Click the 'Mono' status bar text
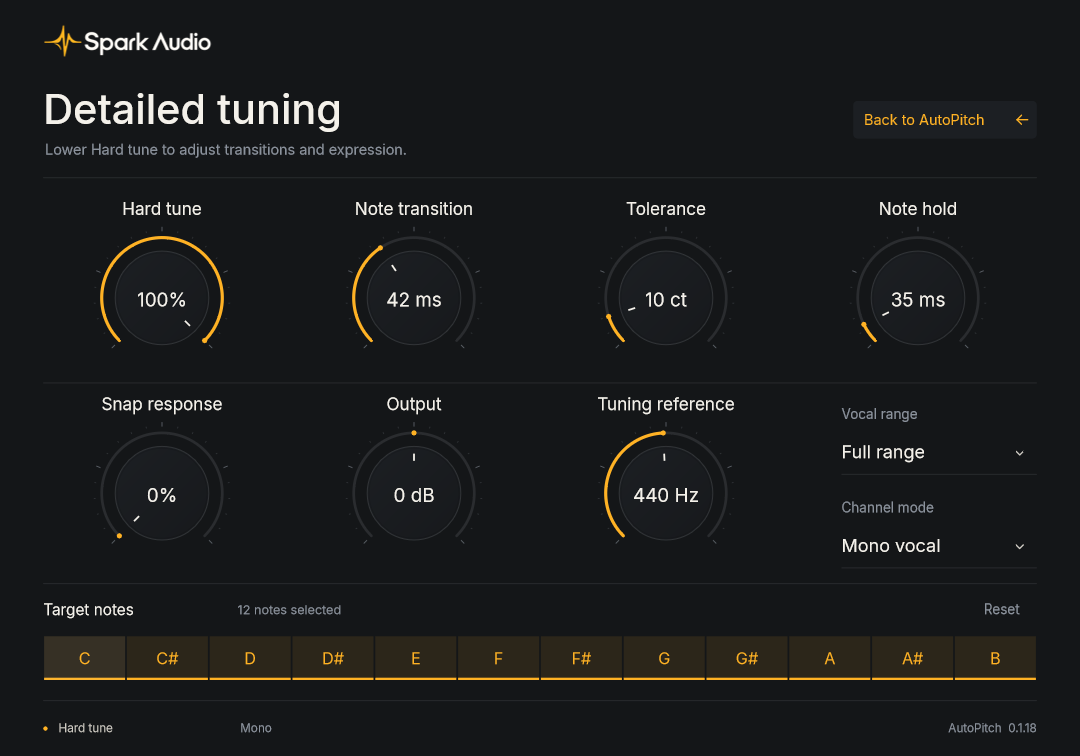This screenshot has height=756, width=1080. [x=256, y=728]
